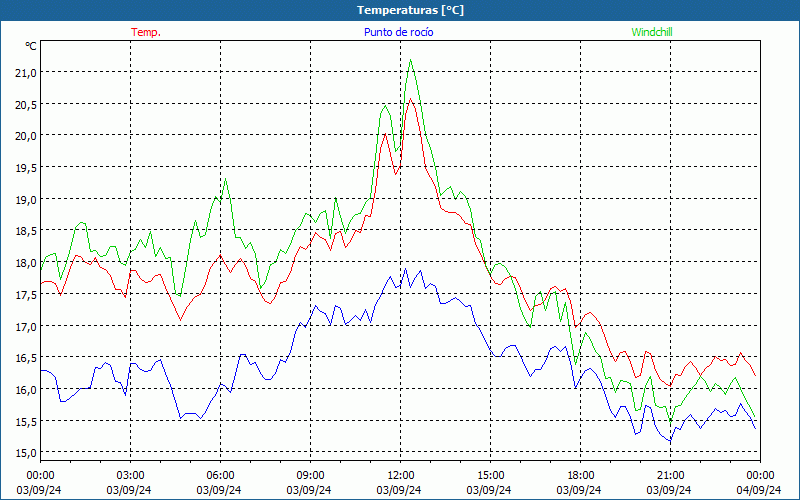Click the "04/09/24" date label
This screenshot has width=800, height=500.
coord(759,490)
